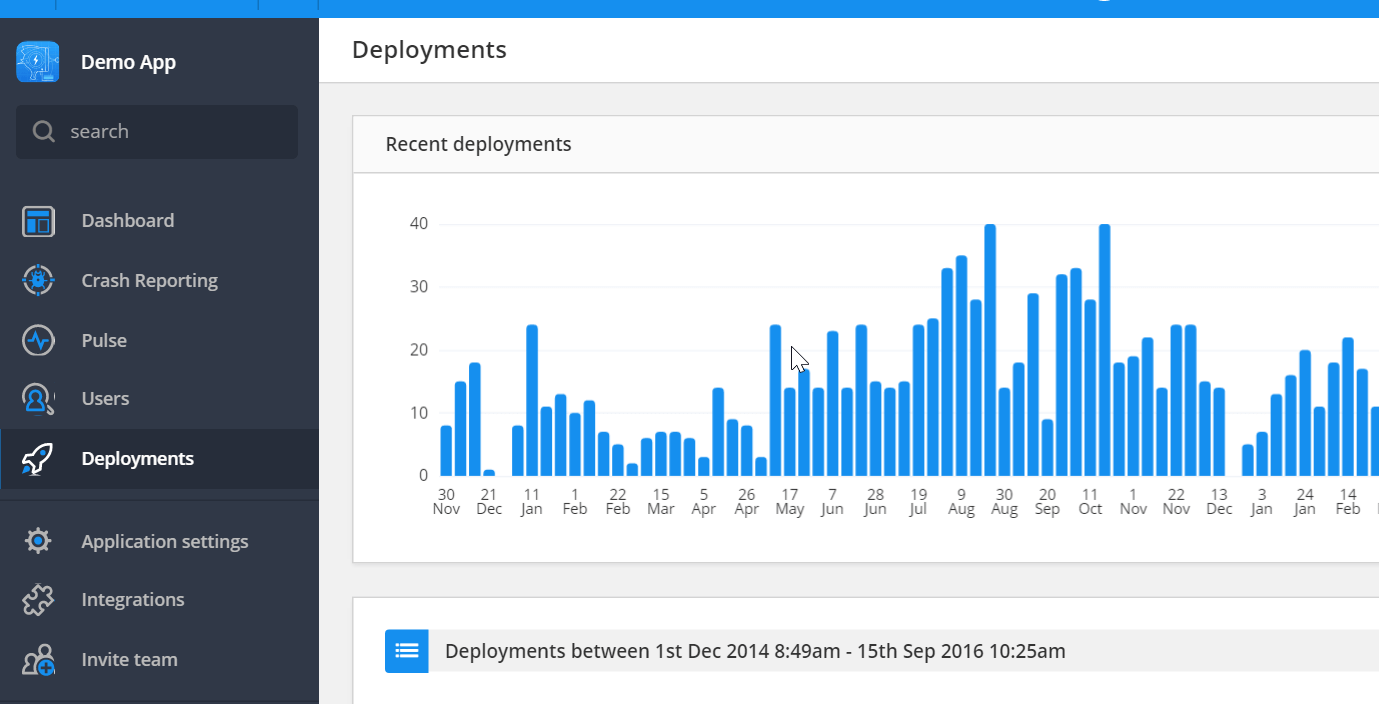
Task: Click the Crash Reporting bug icon
Action: (37, 280)
